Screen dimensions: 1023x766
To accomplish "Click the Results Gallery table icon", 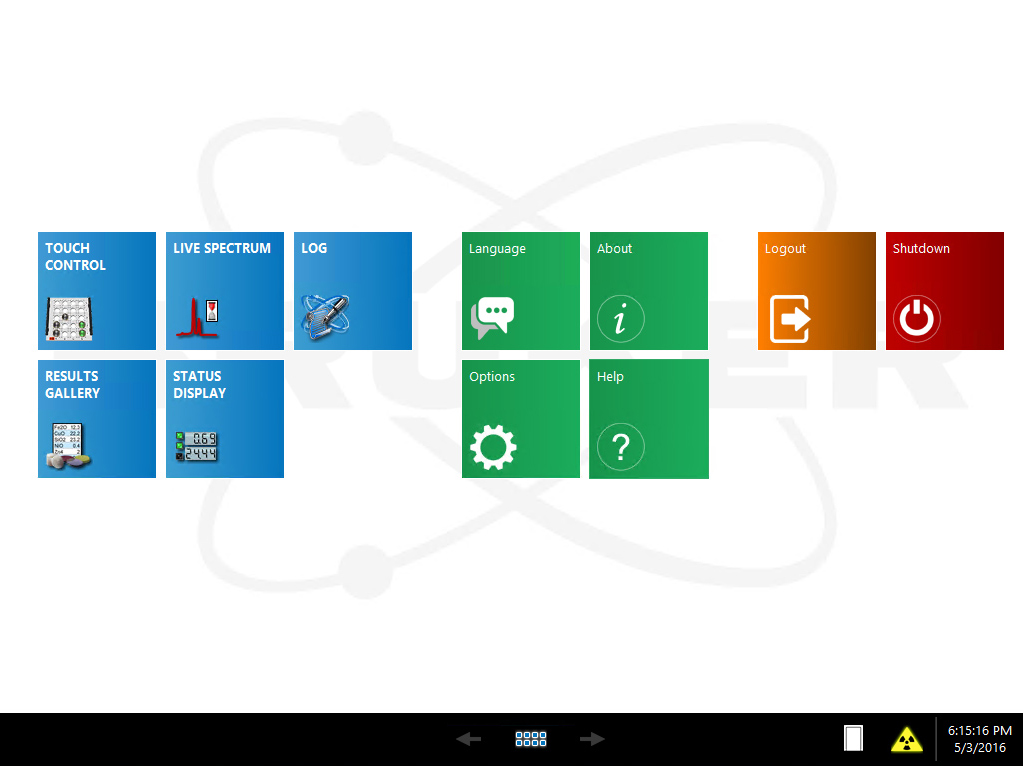I will [x=69, y=447].
